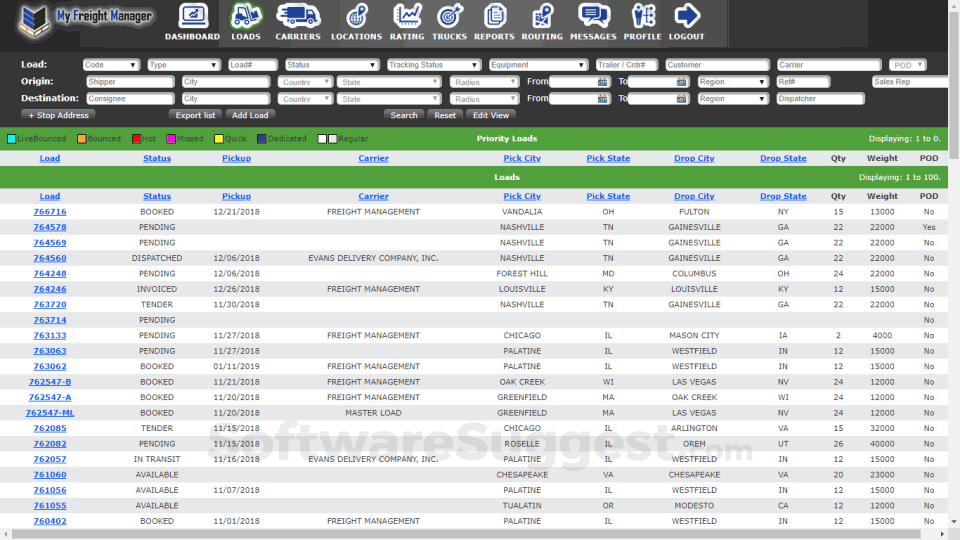The height and width of the screenshot is (540, 960).
Task: Click the vertical scrollbar down arrow
Action: tap(954, 522)
